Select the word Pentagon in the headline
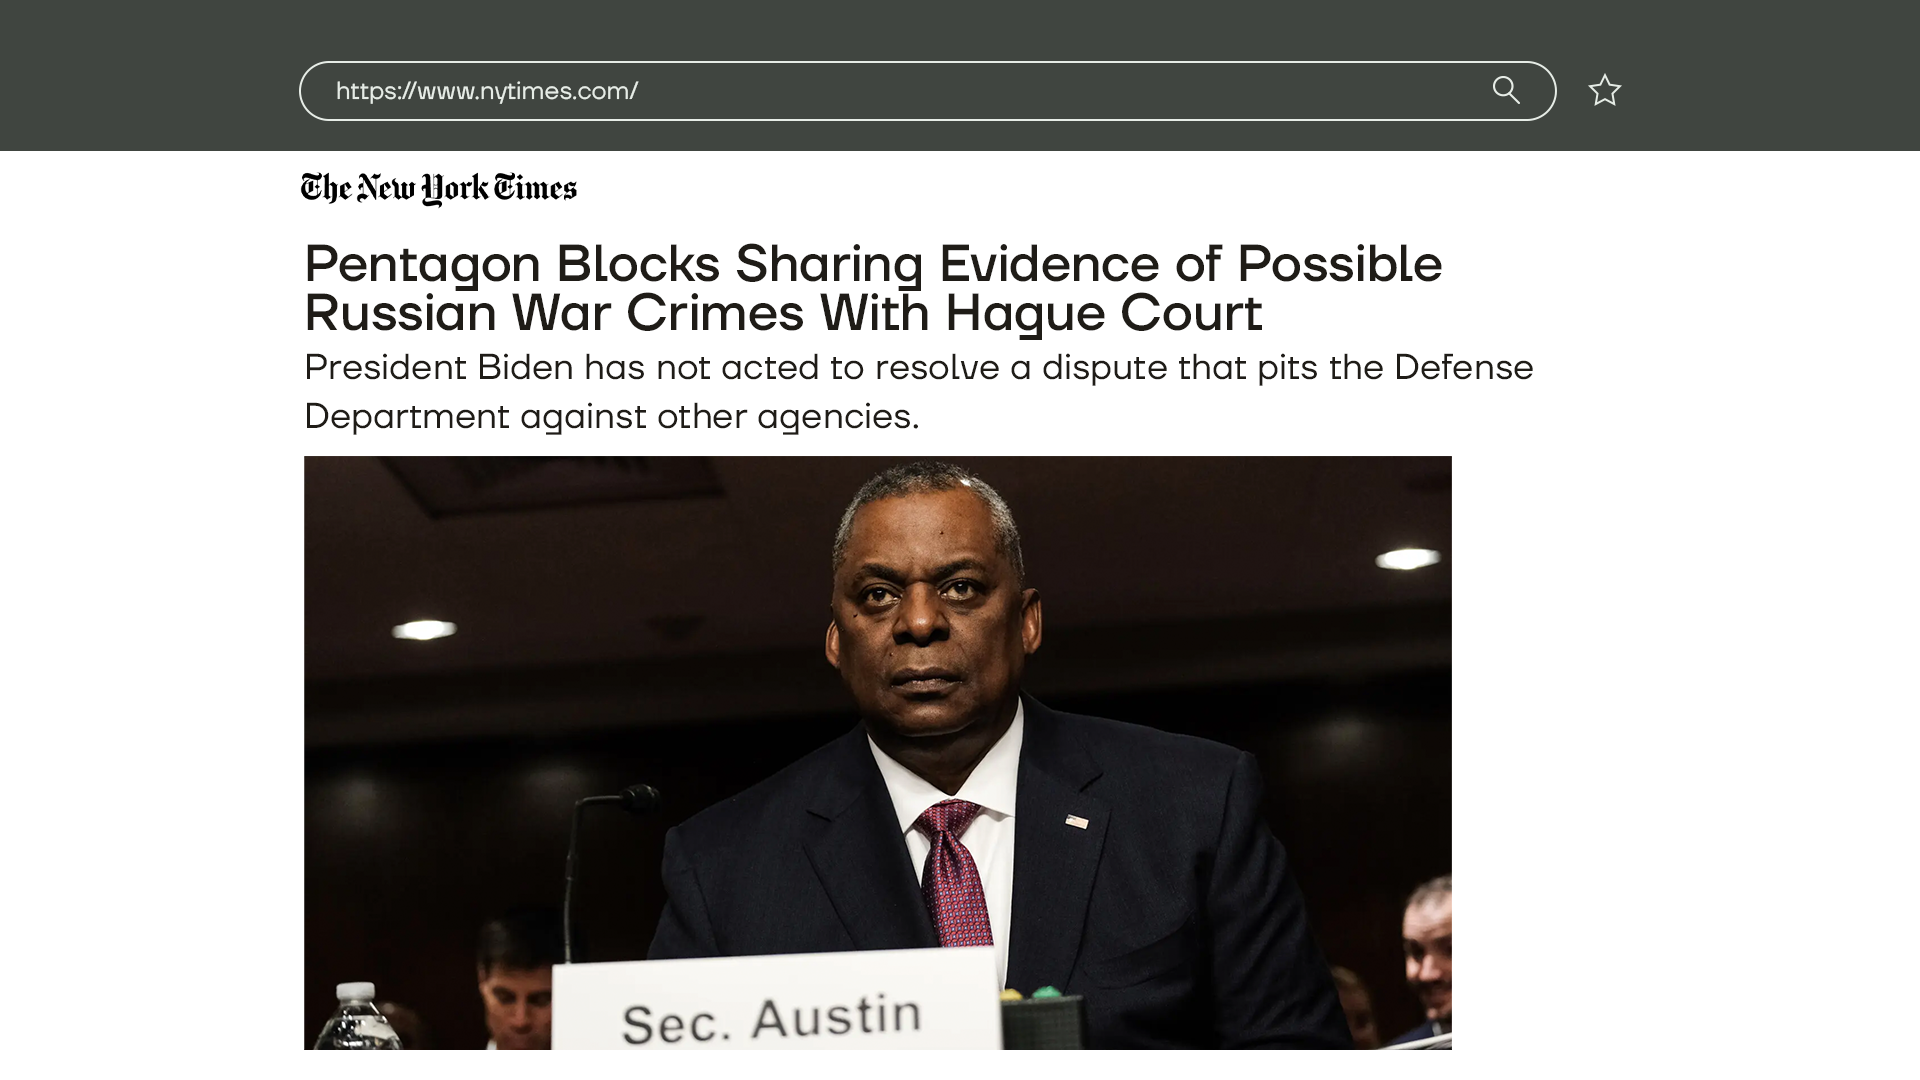The image size is (1920, 1080). (423, 265)
